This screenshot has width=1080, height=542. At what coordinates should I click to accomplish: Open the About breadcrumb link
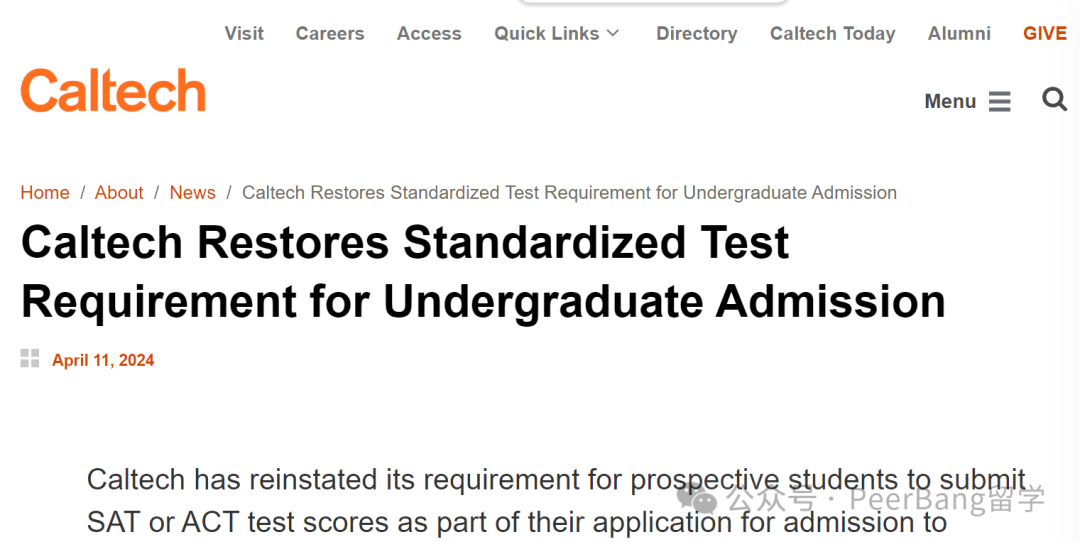click(x=119, y=192)
